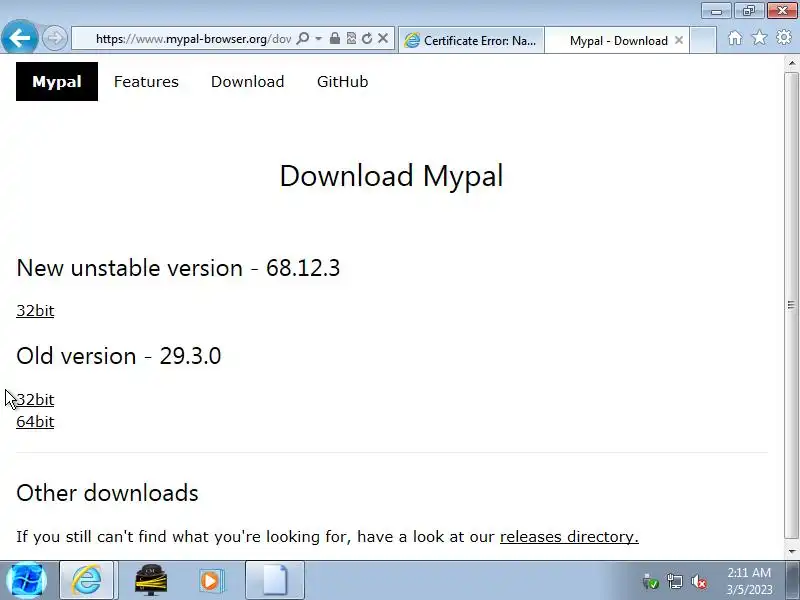Viewport: 800px width, 600px height.
Task: Click the search magnifier in address bar
Action: pos(303,39)
